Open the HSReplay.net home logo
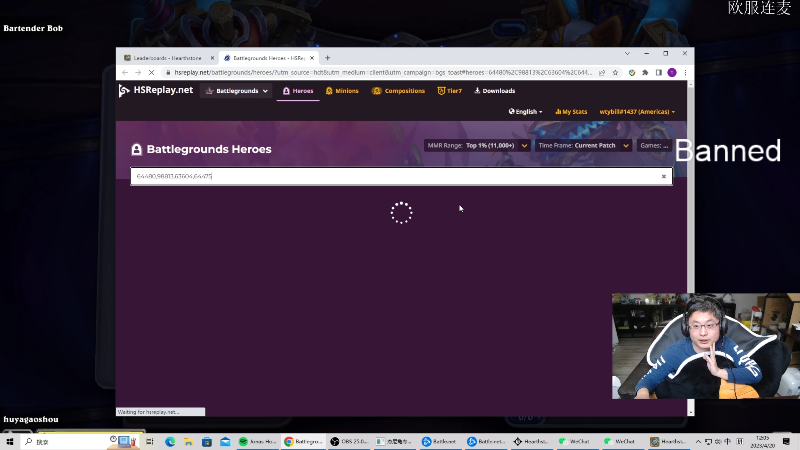 [x=156, y=90]
